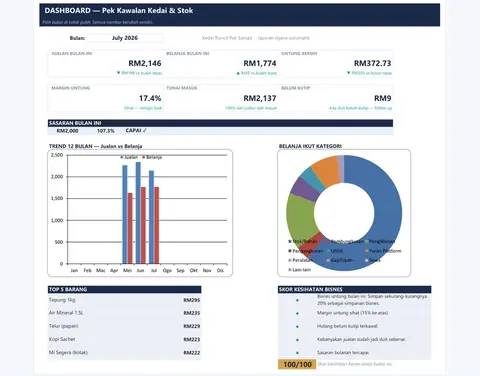Screen dimensions: 480x376
Task: Select the RM9 Belum Kutip figure
Action: pyautogui.click(x=383, y=98)
